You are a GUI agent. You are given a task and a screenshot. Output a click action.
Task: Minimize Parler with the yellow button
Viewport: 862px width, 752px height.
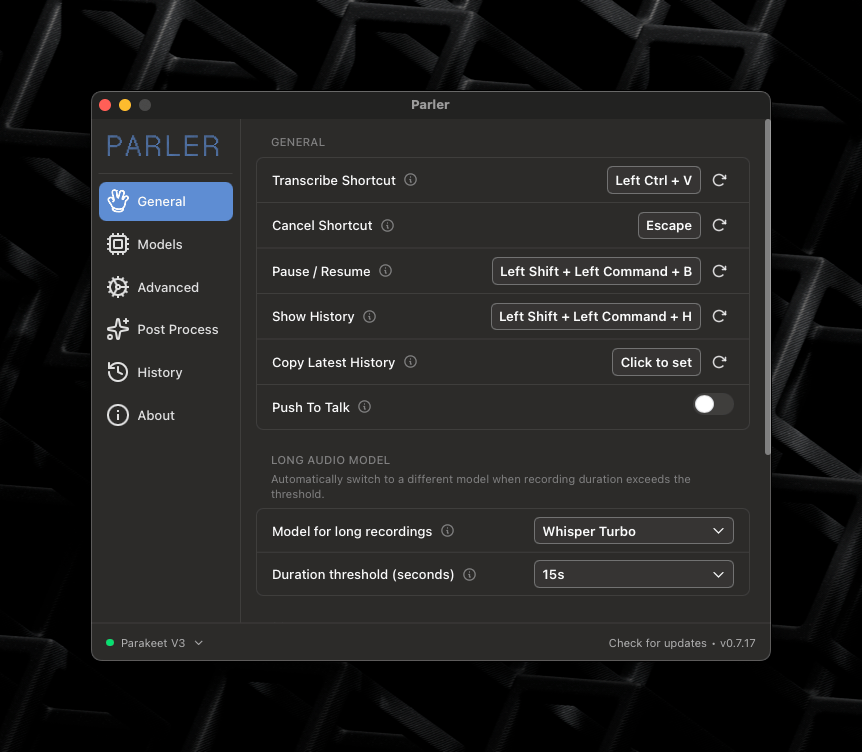125,105
